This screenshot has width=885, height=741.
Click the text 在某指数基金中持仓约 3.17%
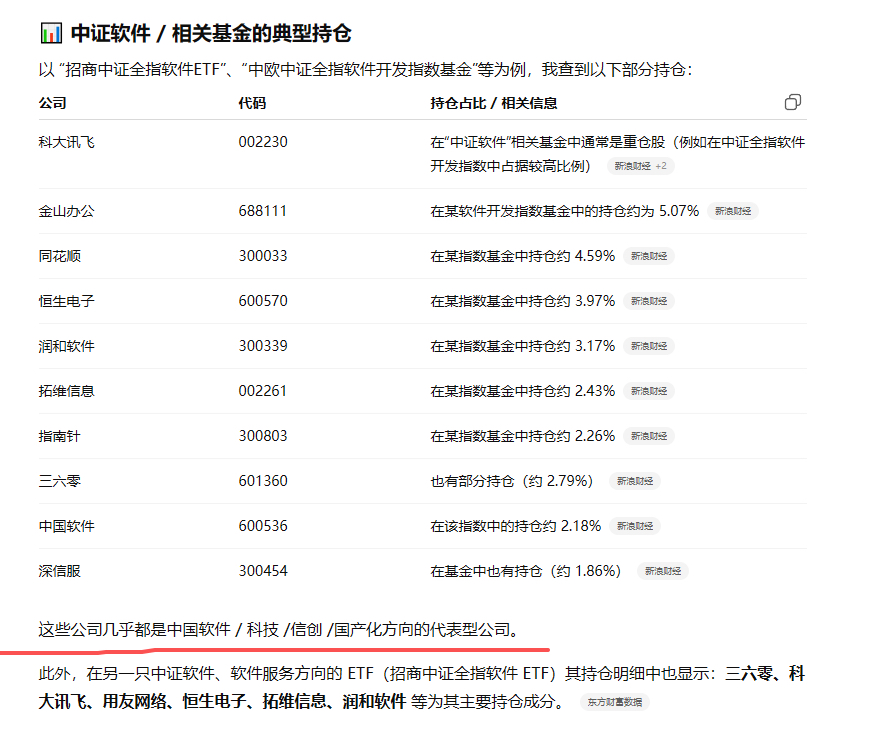[x=523, y=346]
